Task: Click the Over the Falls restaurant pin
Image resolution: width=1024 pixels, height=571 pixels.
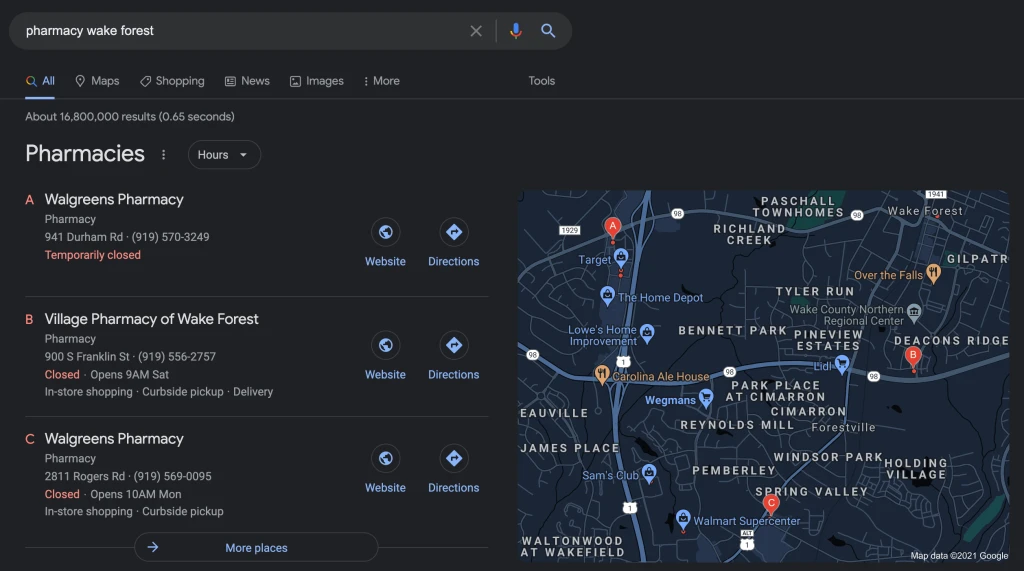Action: (934, 273)
